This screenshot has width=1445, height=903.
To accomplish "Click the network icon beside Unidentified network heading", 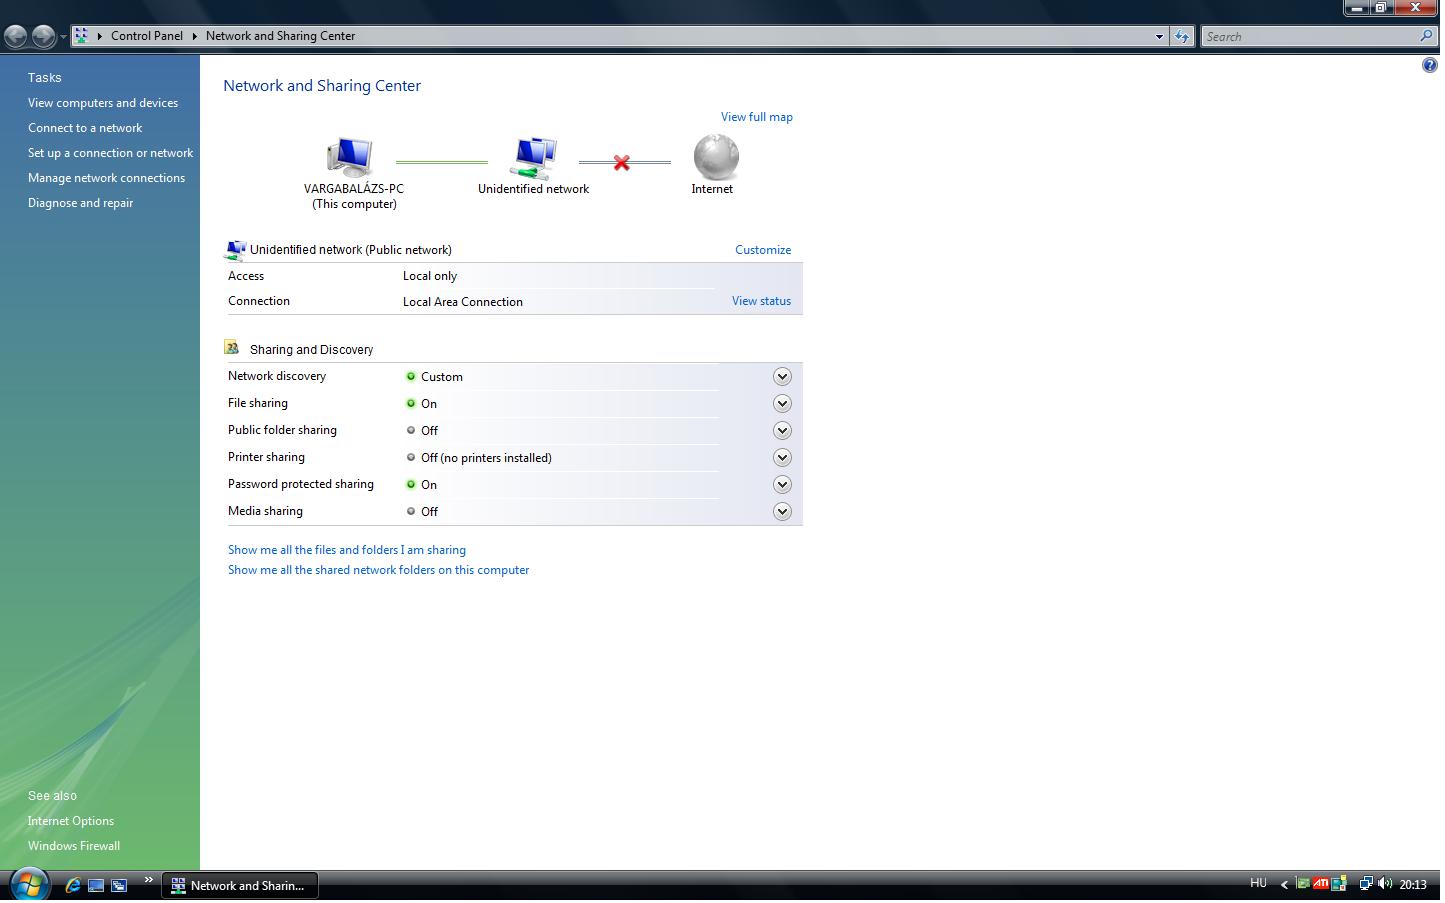I will pos(235,250).
